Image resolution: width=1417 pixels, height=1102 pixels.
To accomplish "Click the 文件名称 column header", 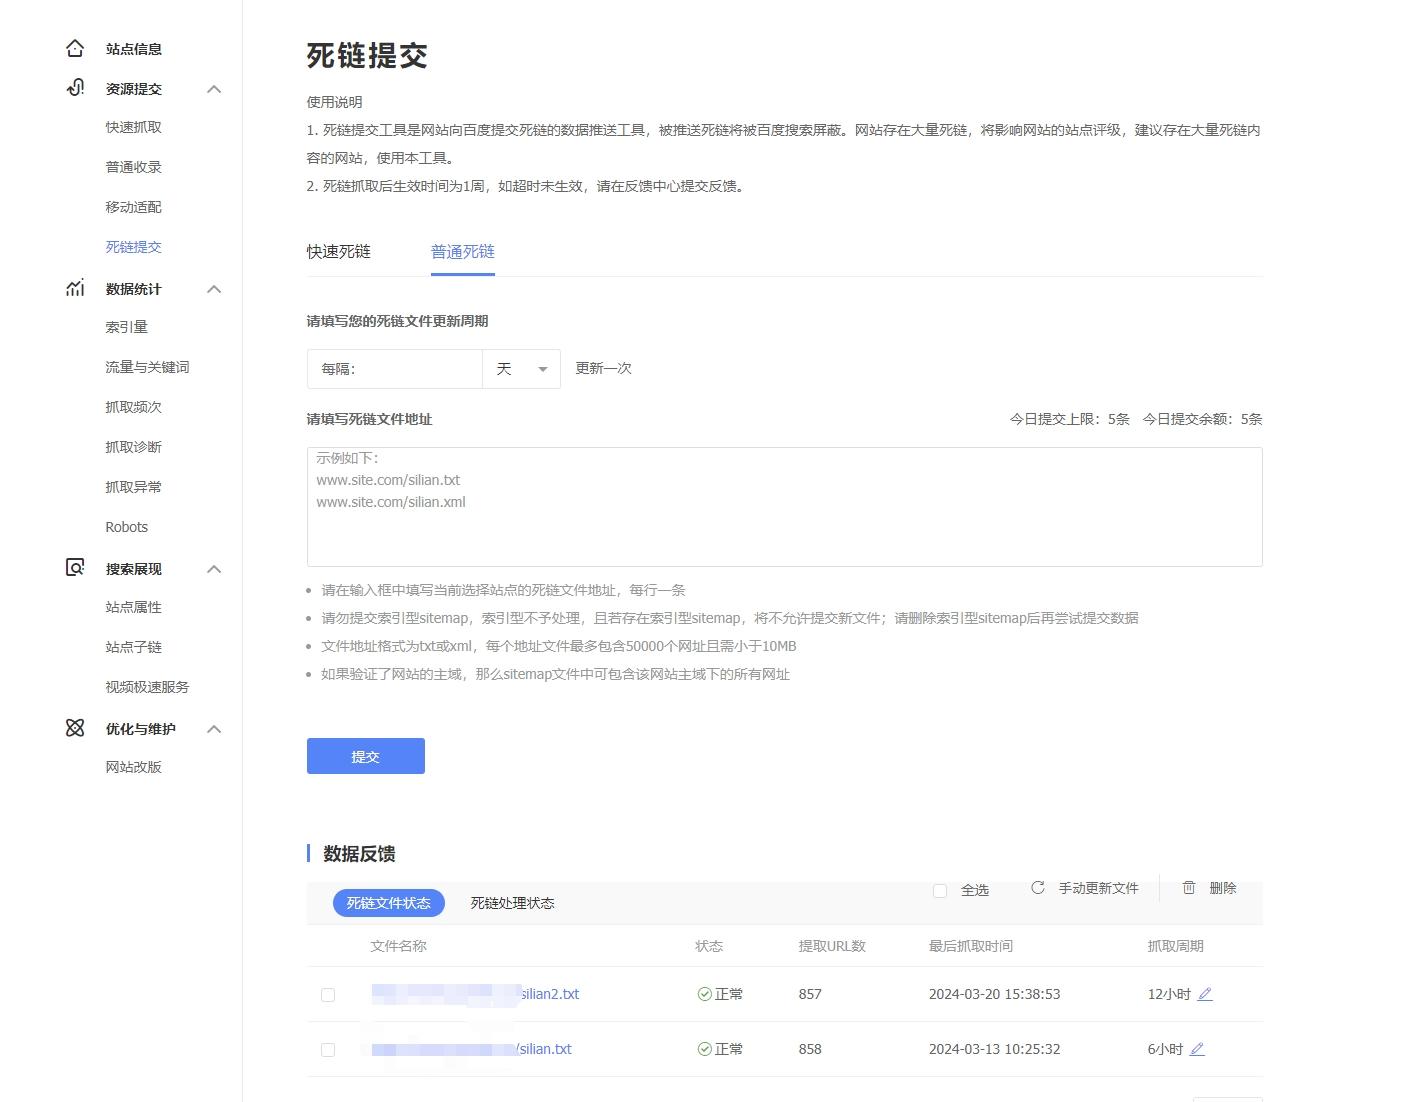I will (398, 946).
